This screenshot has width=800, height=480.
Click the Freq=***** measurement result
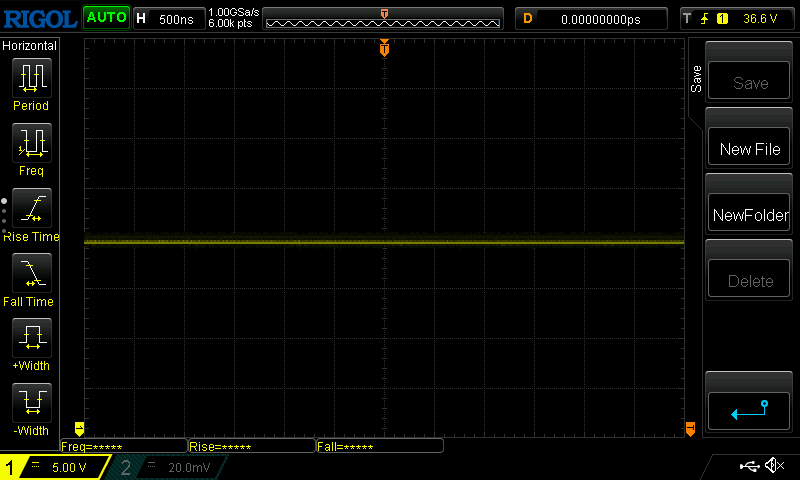(124, 446)
